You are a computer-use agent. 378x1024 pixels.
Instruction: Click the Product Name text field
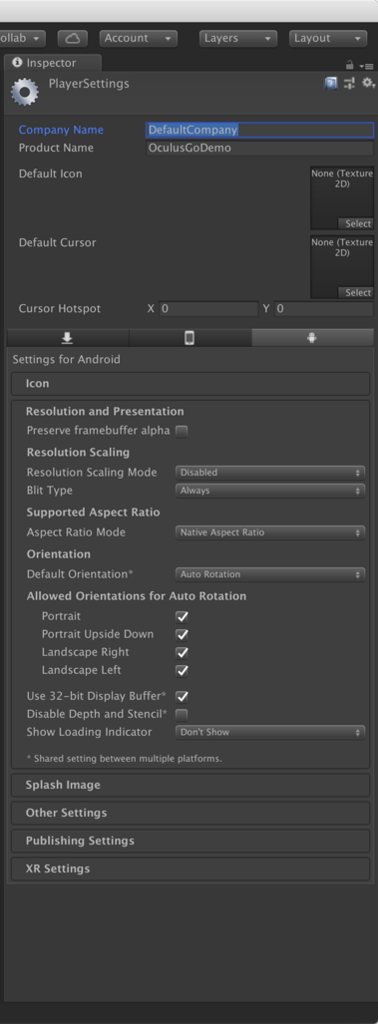(x=259, y=148)
